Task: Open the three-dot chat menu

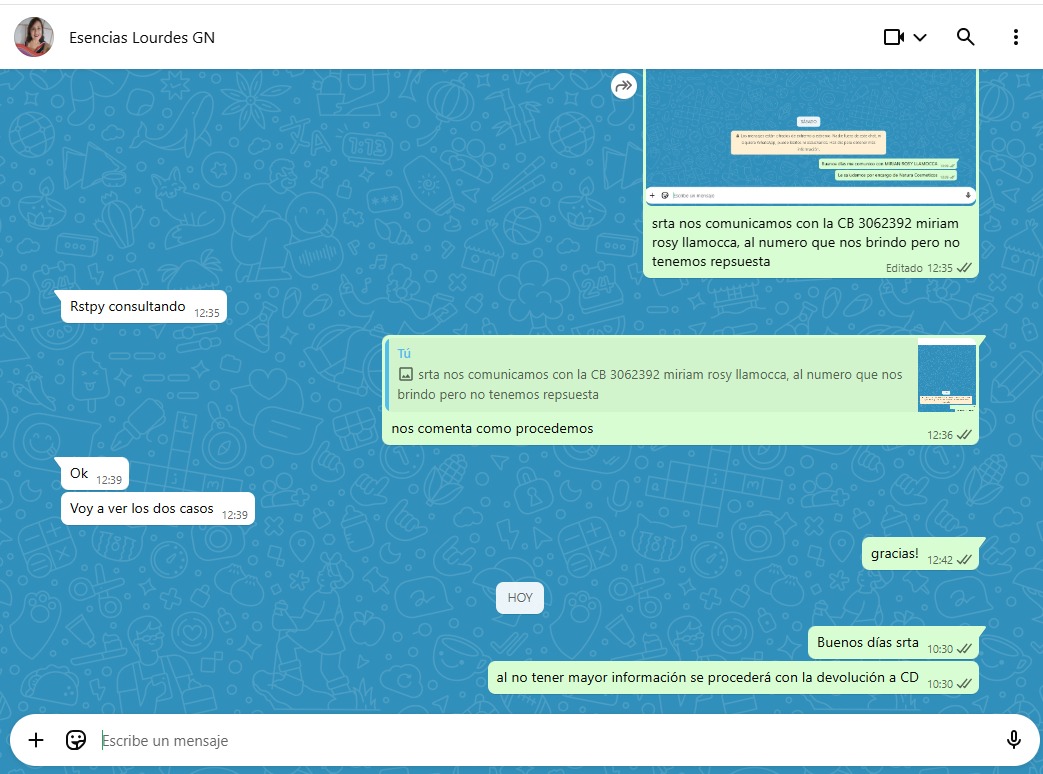Action: (x=1015, y=37)
